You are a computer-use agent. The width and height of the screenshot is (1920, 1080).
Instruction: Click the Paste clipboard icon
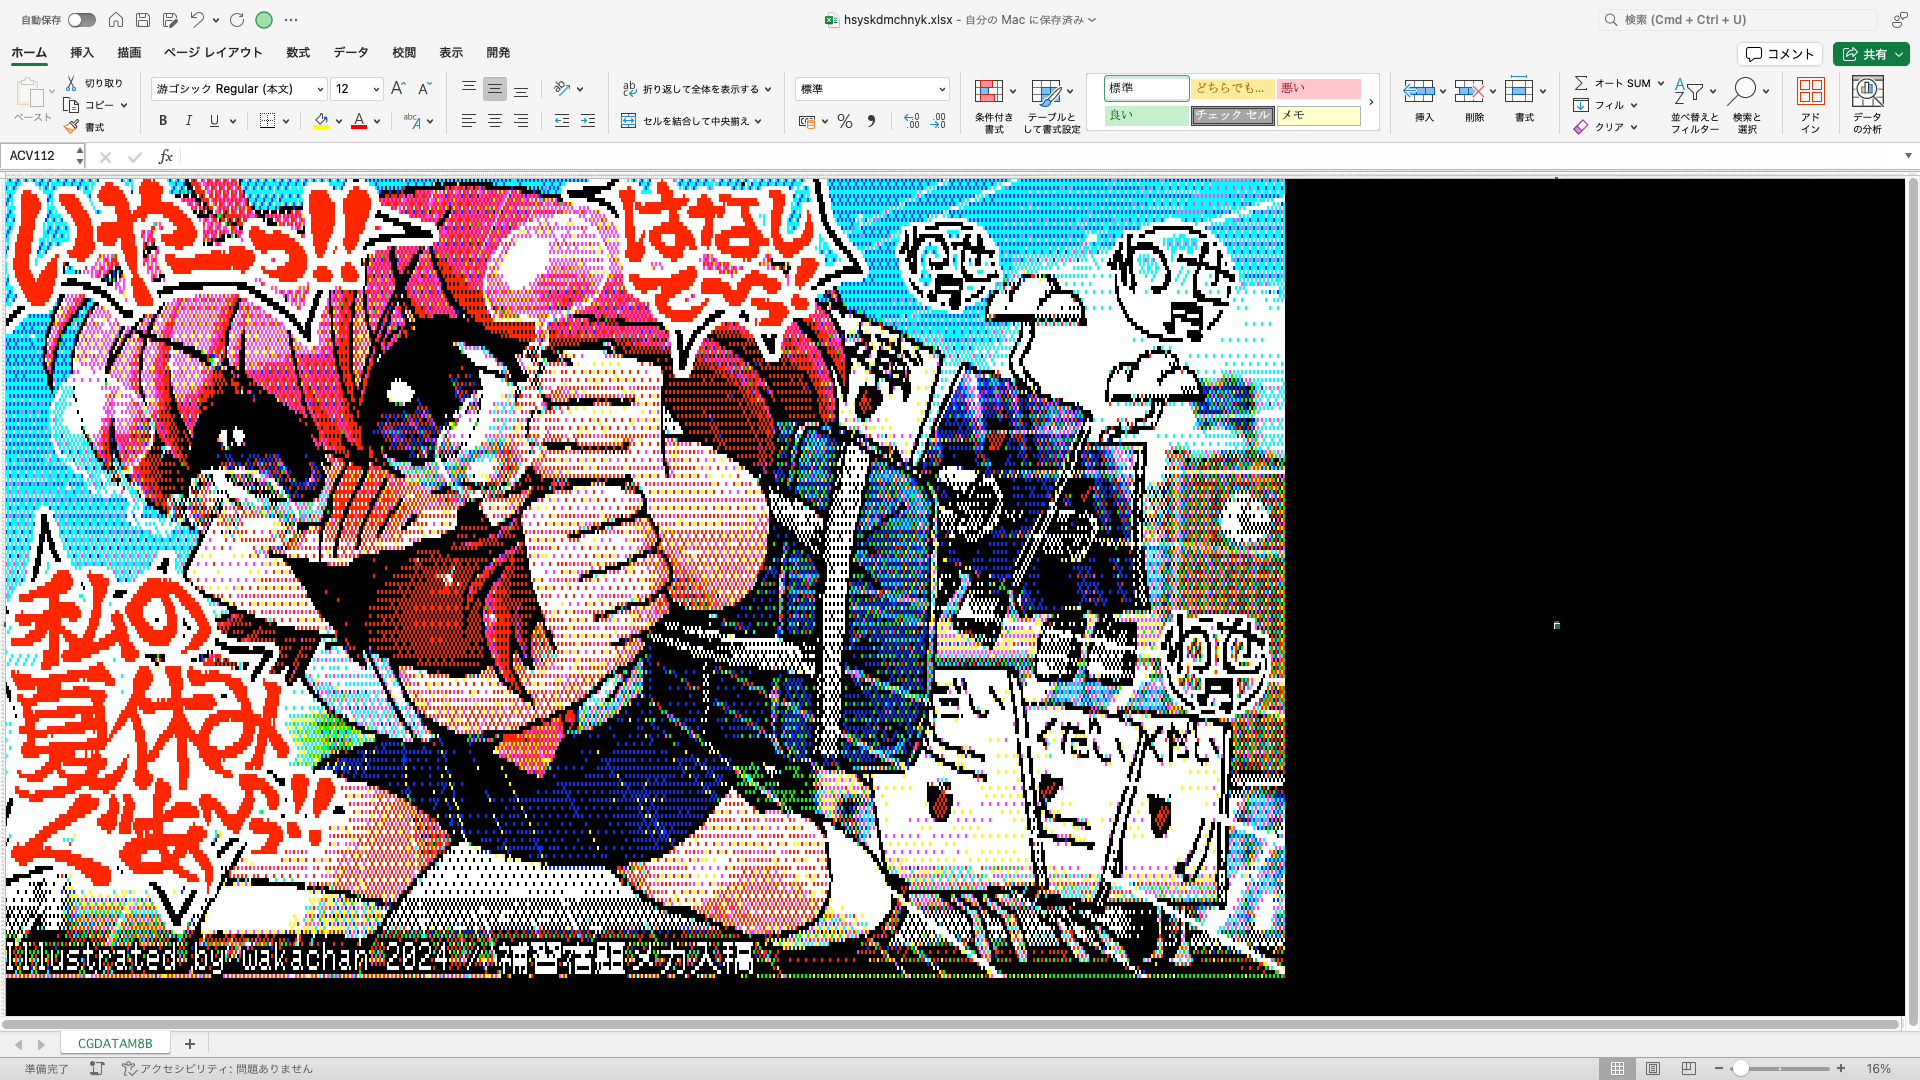[30, 93]
